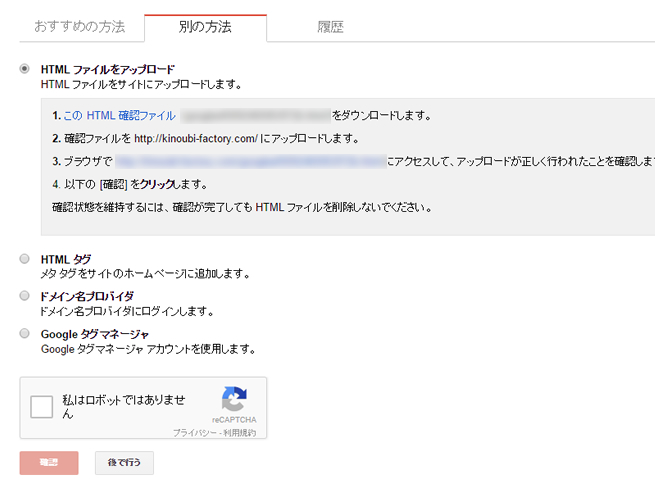Screen dimensions: 655x500
Task: Click the 後で行う button
Action: pos(124,462)
